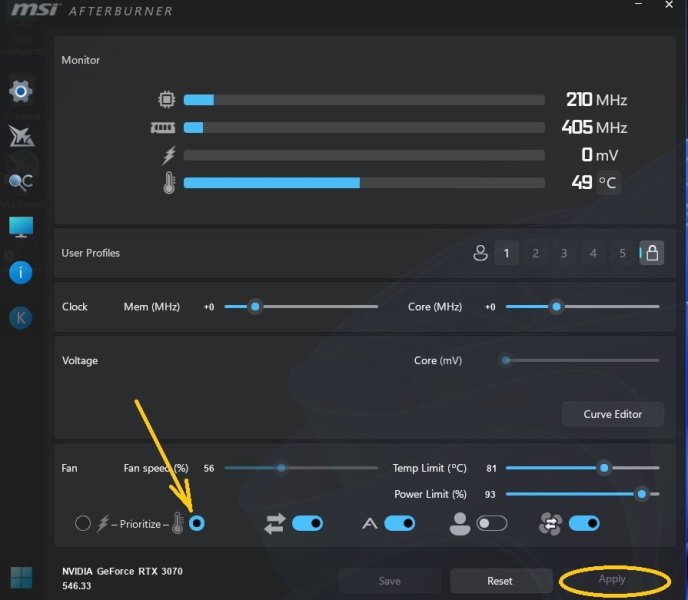This screenshot has height=600, width=688.
Task: Select the temperature priority radio button
Action: pos(197,523)
